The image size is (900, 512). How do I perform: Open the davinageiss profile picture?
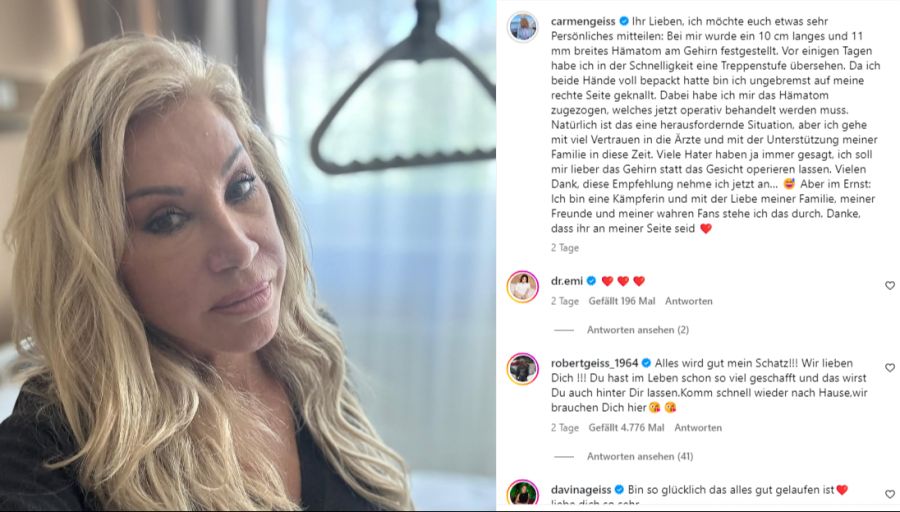coord(522,494)
